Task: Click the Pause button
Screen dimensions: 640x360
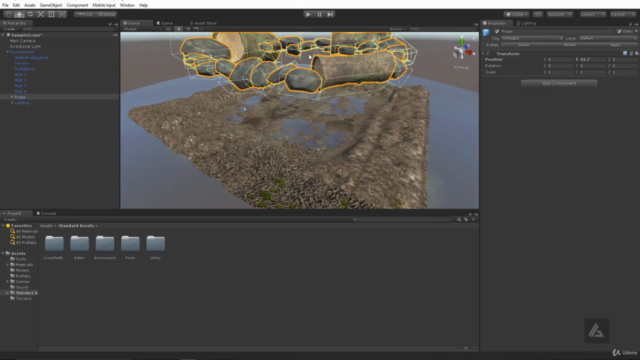Action: click(x=319, y=14)
